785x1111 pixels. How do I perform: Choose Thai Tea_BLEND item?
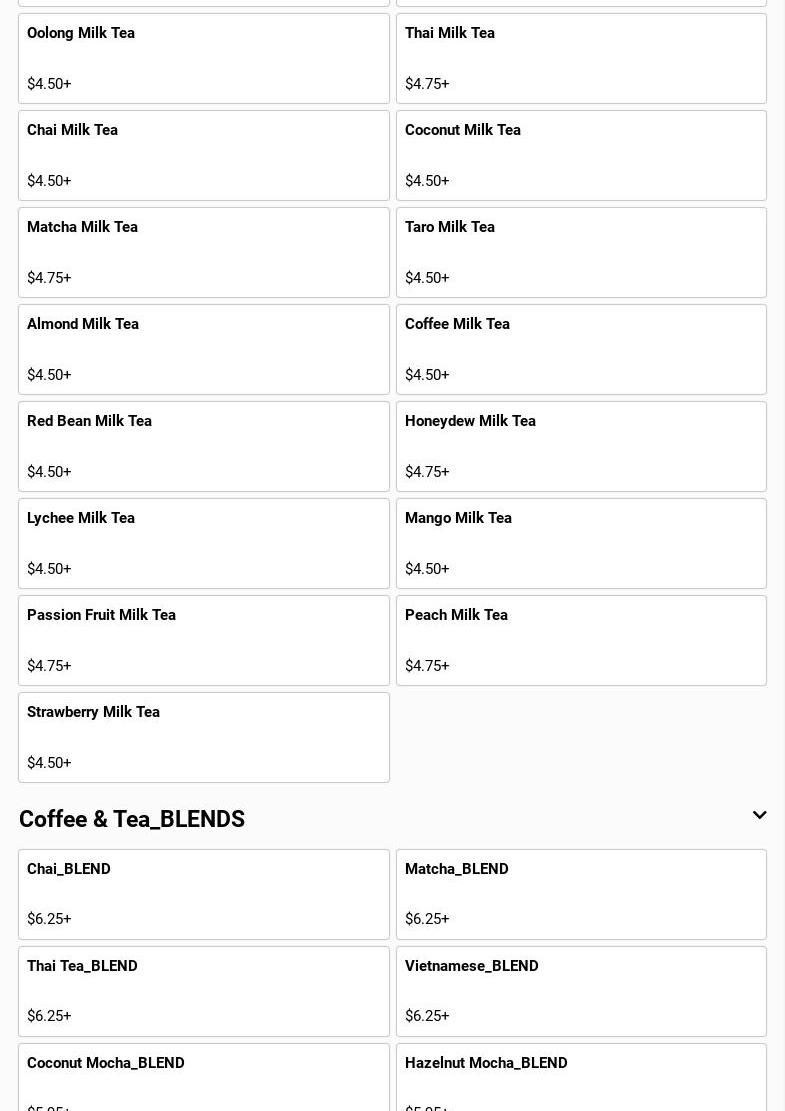203,991
